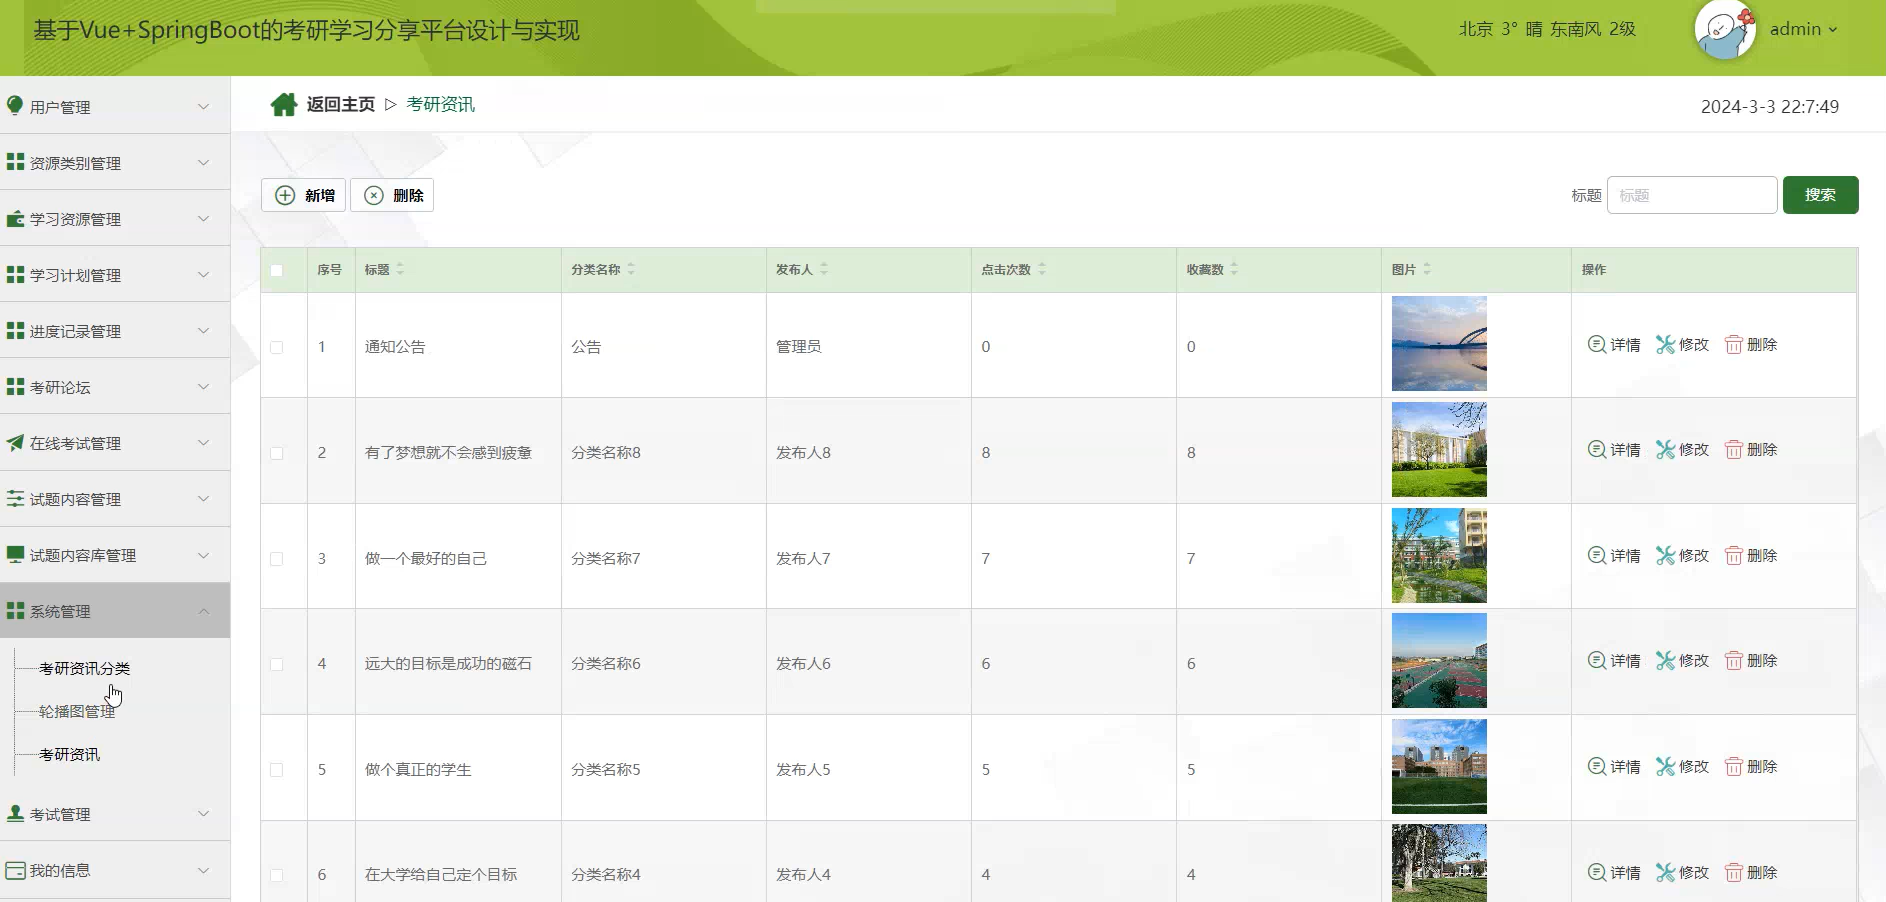This screenshot has width=1886, height=902.
Task: Sort by 发布人 column arrows
Action: (824, 269)
